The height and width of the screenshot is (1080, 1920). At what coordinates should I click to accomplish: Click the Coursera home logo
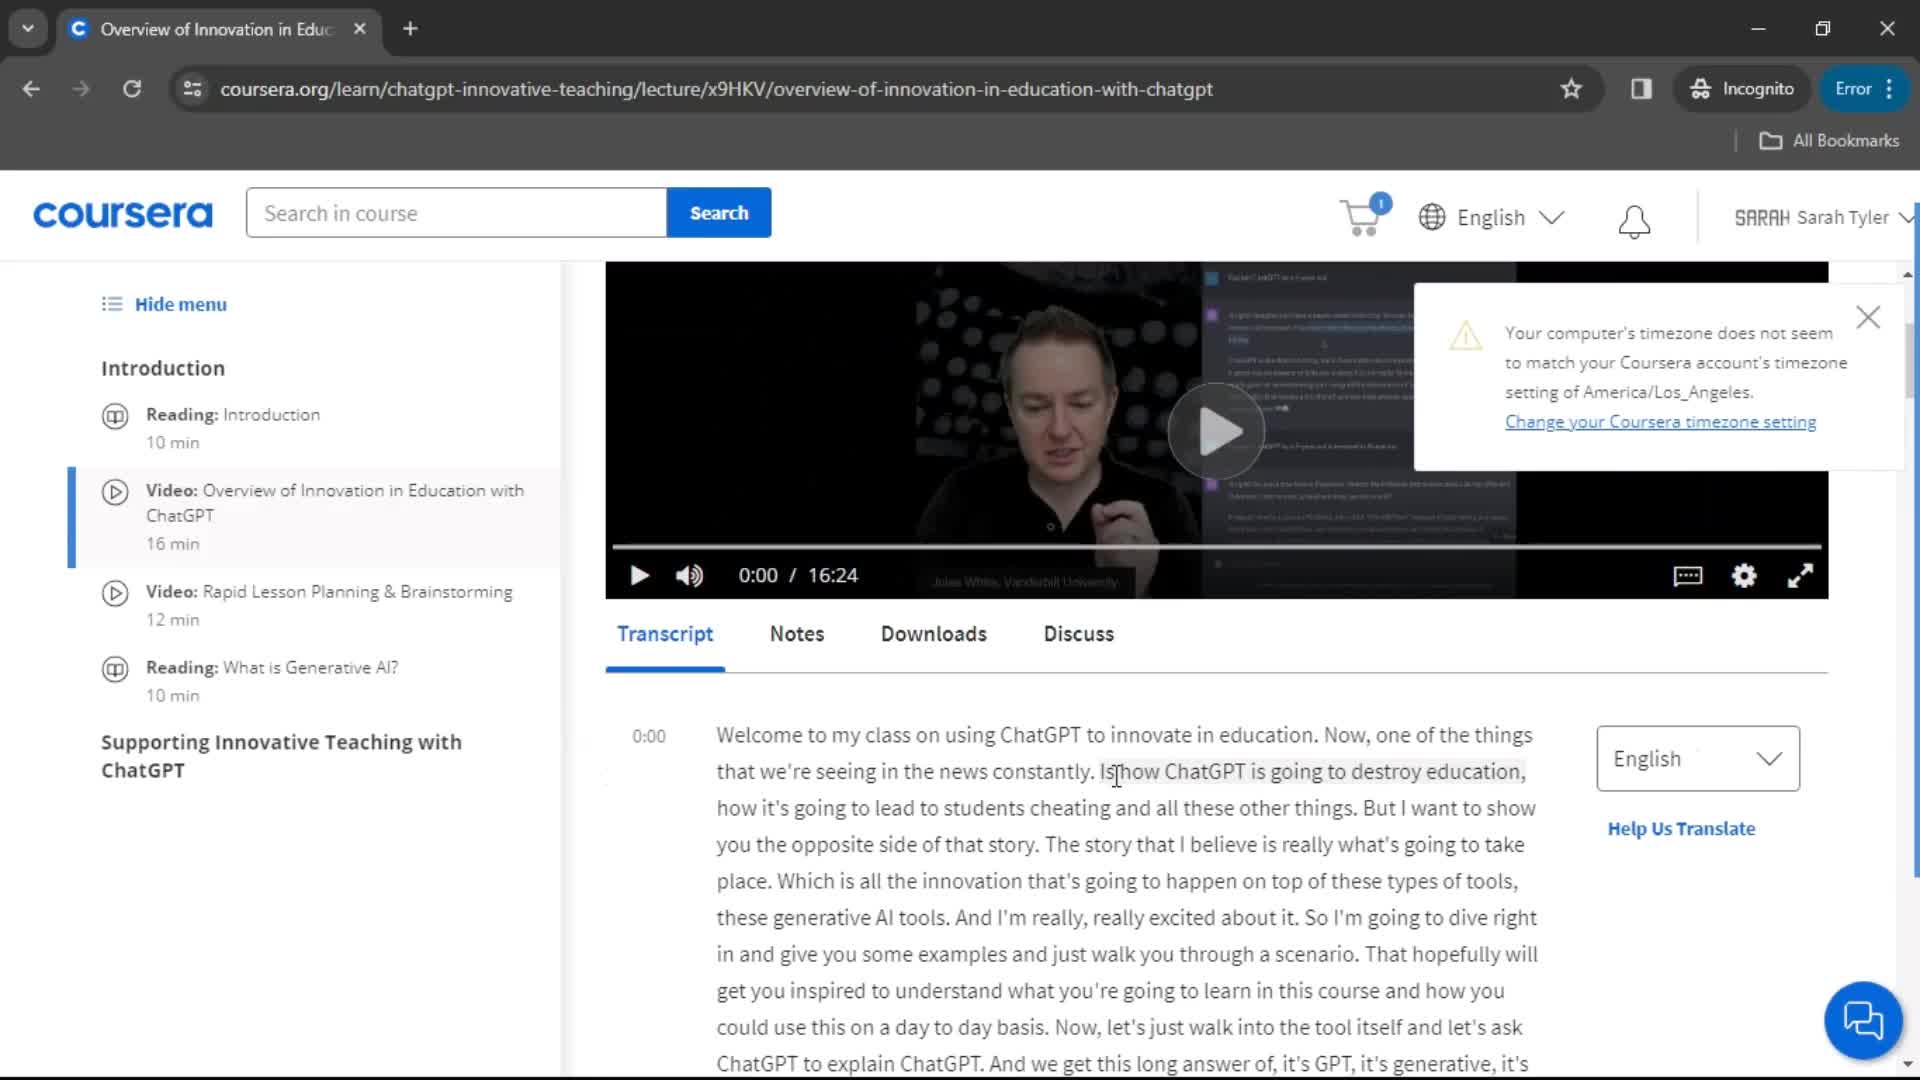click(123, 215)
